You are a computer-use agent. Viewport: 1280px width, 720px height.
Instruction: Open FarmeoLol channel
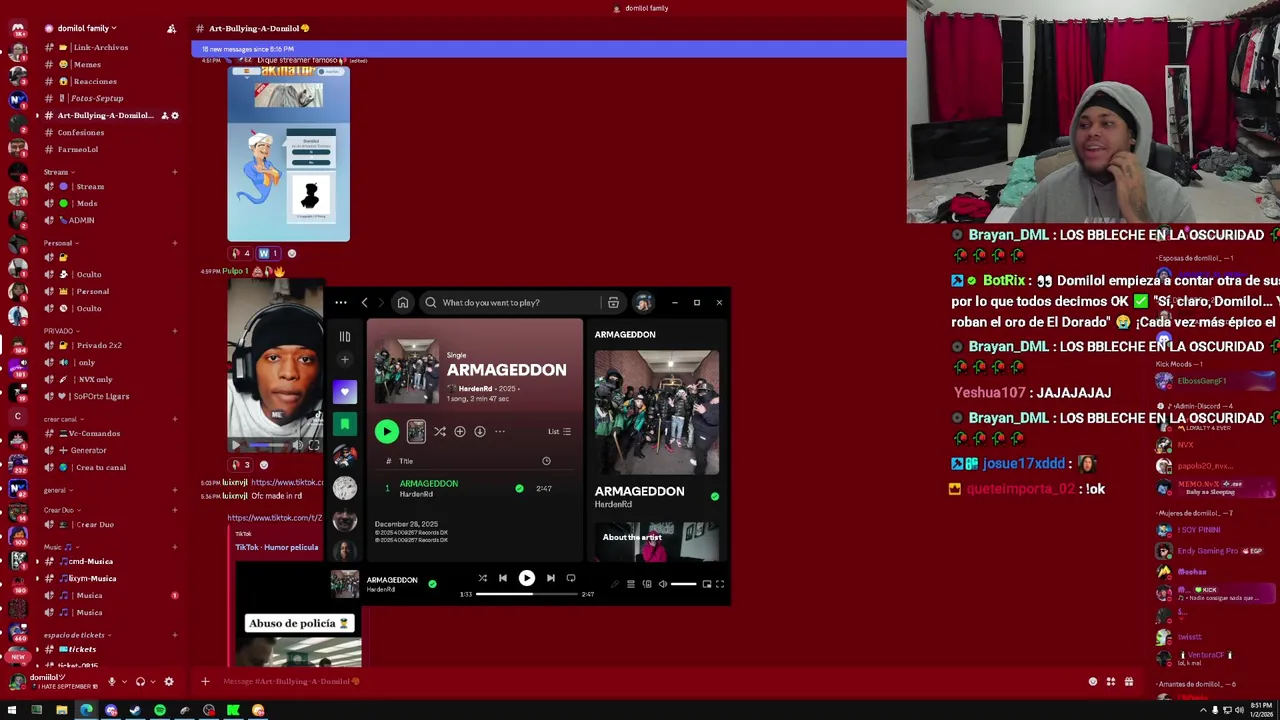click(78, 149)
